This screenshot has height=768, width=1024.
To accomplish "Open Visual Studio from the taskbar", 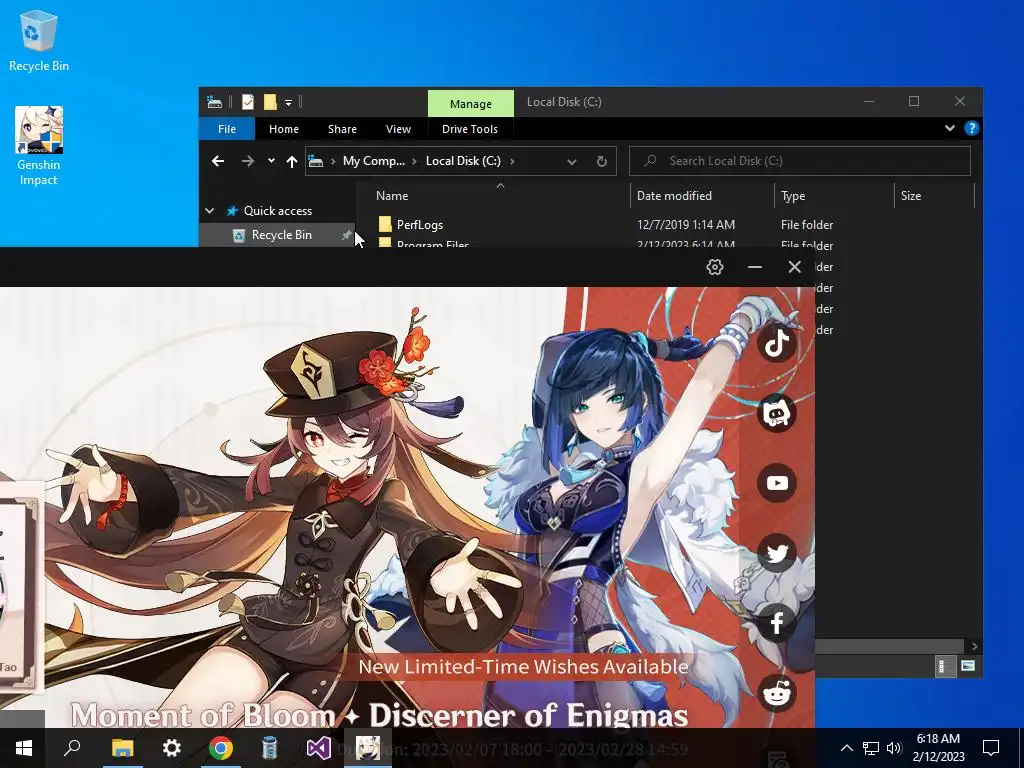I will coord(319,748).
